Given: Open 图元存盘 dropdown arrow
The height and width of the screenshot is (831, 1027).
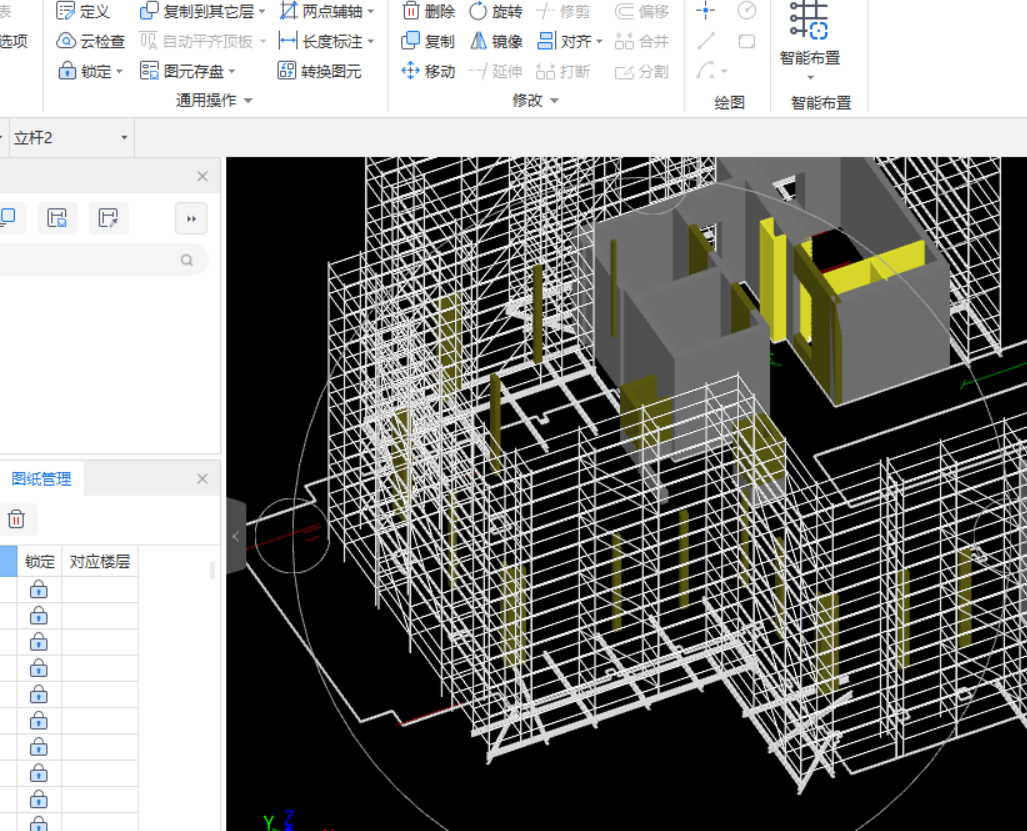Looking at the screenshot, I should pos(232,71).
